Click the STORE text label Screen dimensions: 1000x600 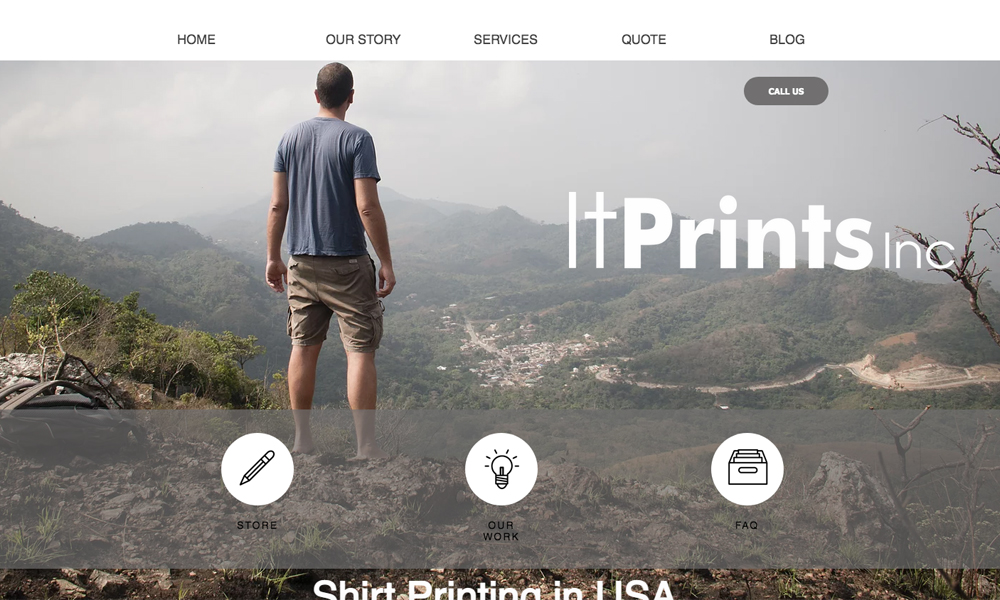[257, 525]
